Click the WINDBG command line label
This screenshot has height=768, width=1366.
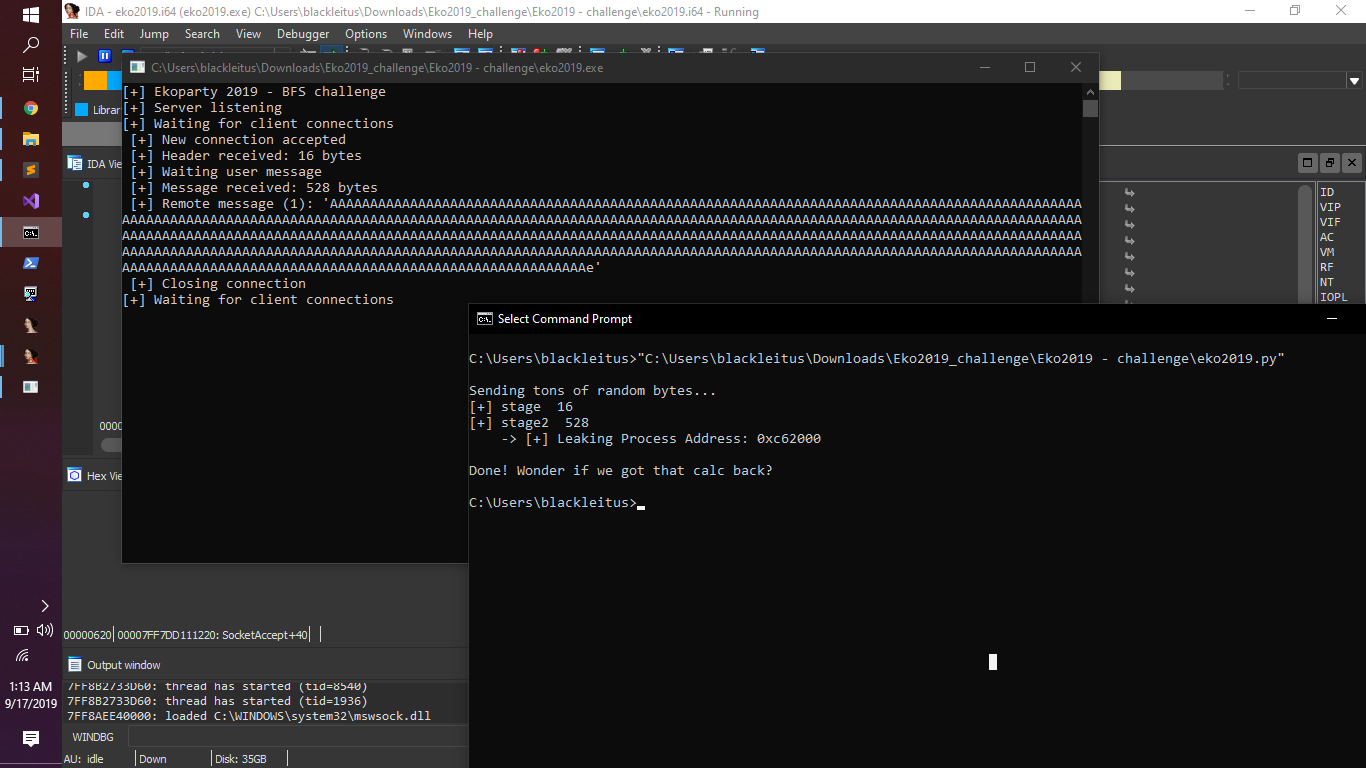93,737
